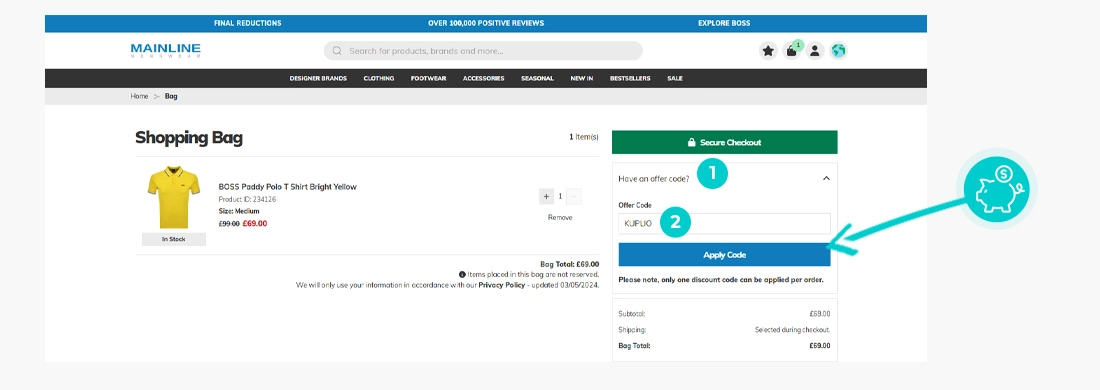
Task: Click the Bag breadcrumb text
Action: [171, 96]
